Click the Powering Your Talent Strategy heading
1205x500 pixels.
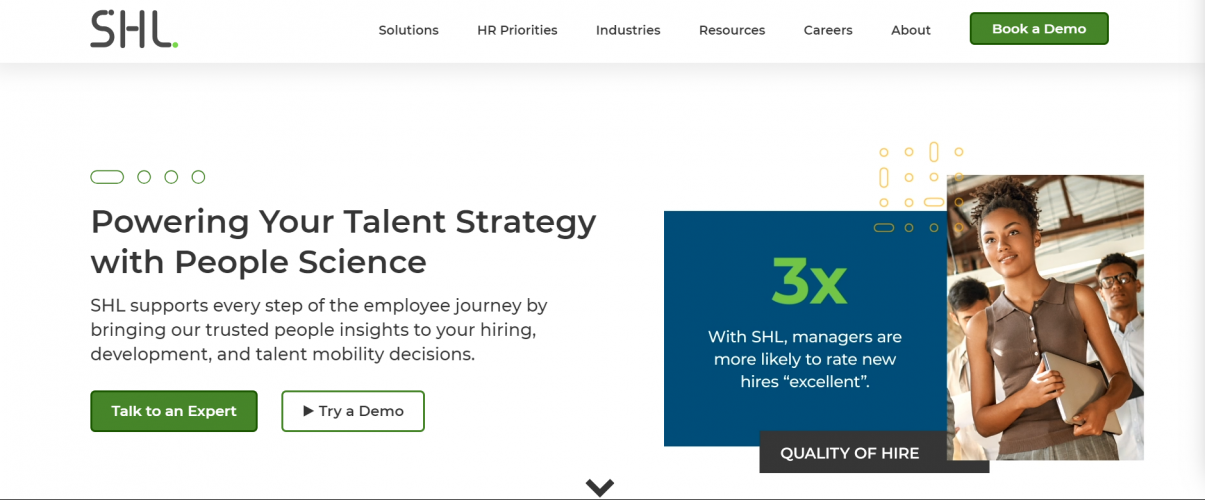tap(343, 241)
